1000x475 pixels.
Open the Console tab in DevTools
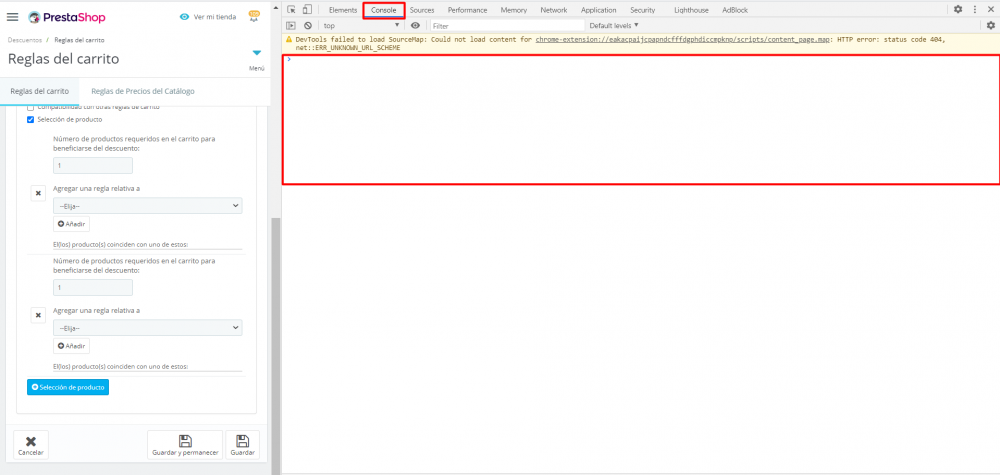coord(384,10)
